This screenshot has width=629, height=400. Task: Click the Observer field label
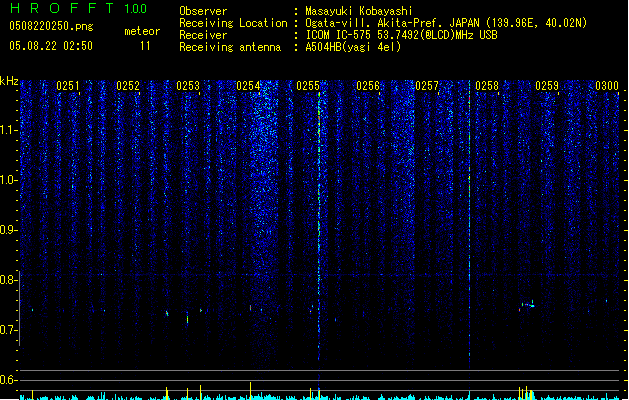[x=203, y=11]
